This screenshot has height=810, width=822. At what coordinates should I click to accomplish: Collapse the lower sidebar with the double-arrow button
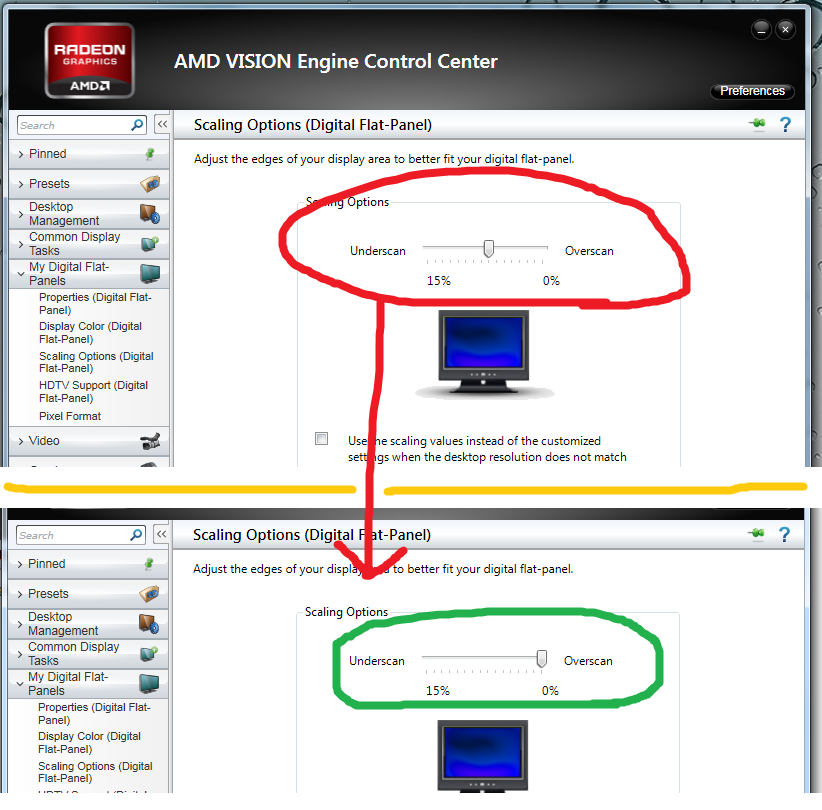coord(161,534)
